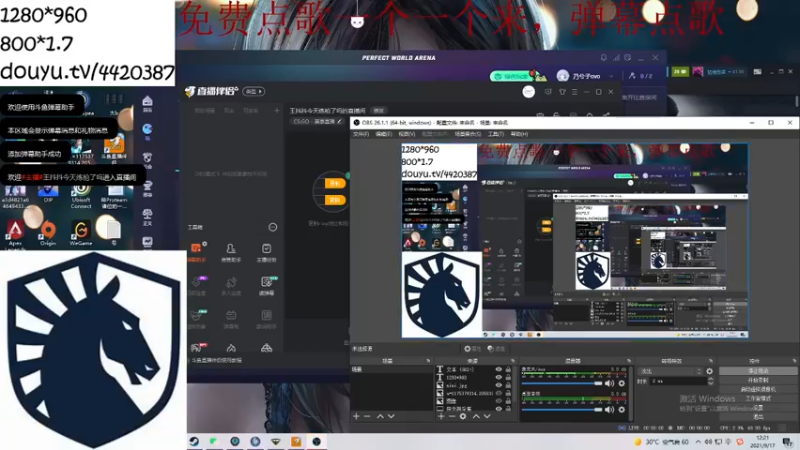
Task: Move source up in OBS Sources panel
Action: (476, 416)
